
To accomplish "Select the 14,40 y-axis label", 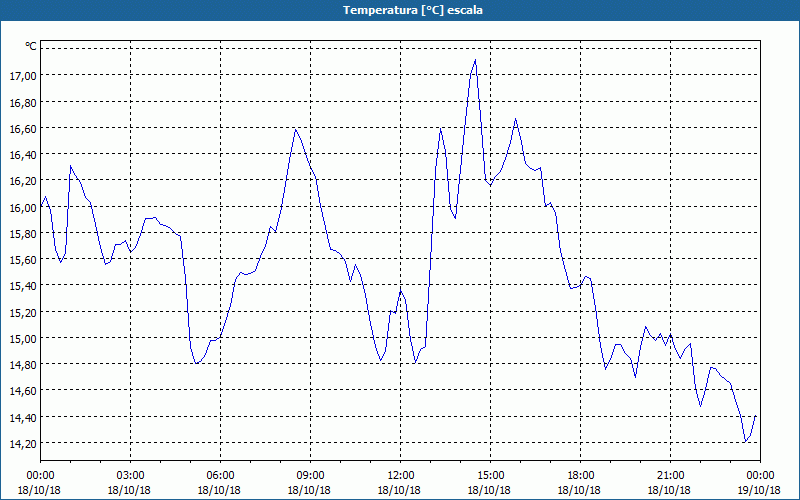I will (x=23, y=418).
